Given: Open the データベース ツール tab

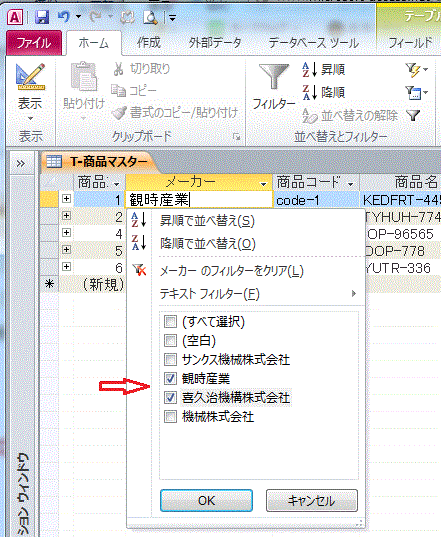Looking at the screenshot, I should pyautogui.click(x=314, y=43).
